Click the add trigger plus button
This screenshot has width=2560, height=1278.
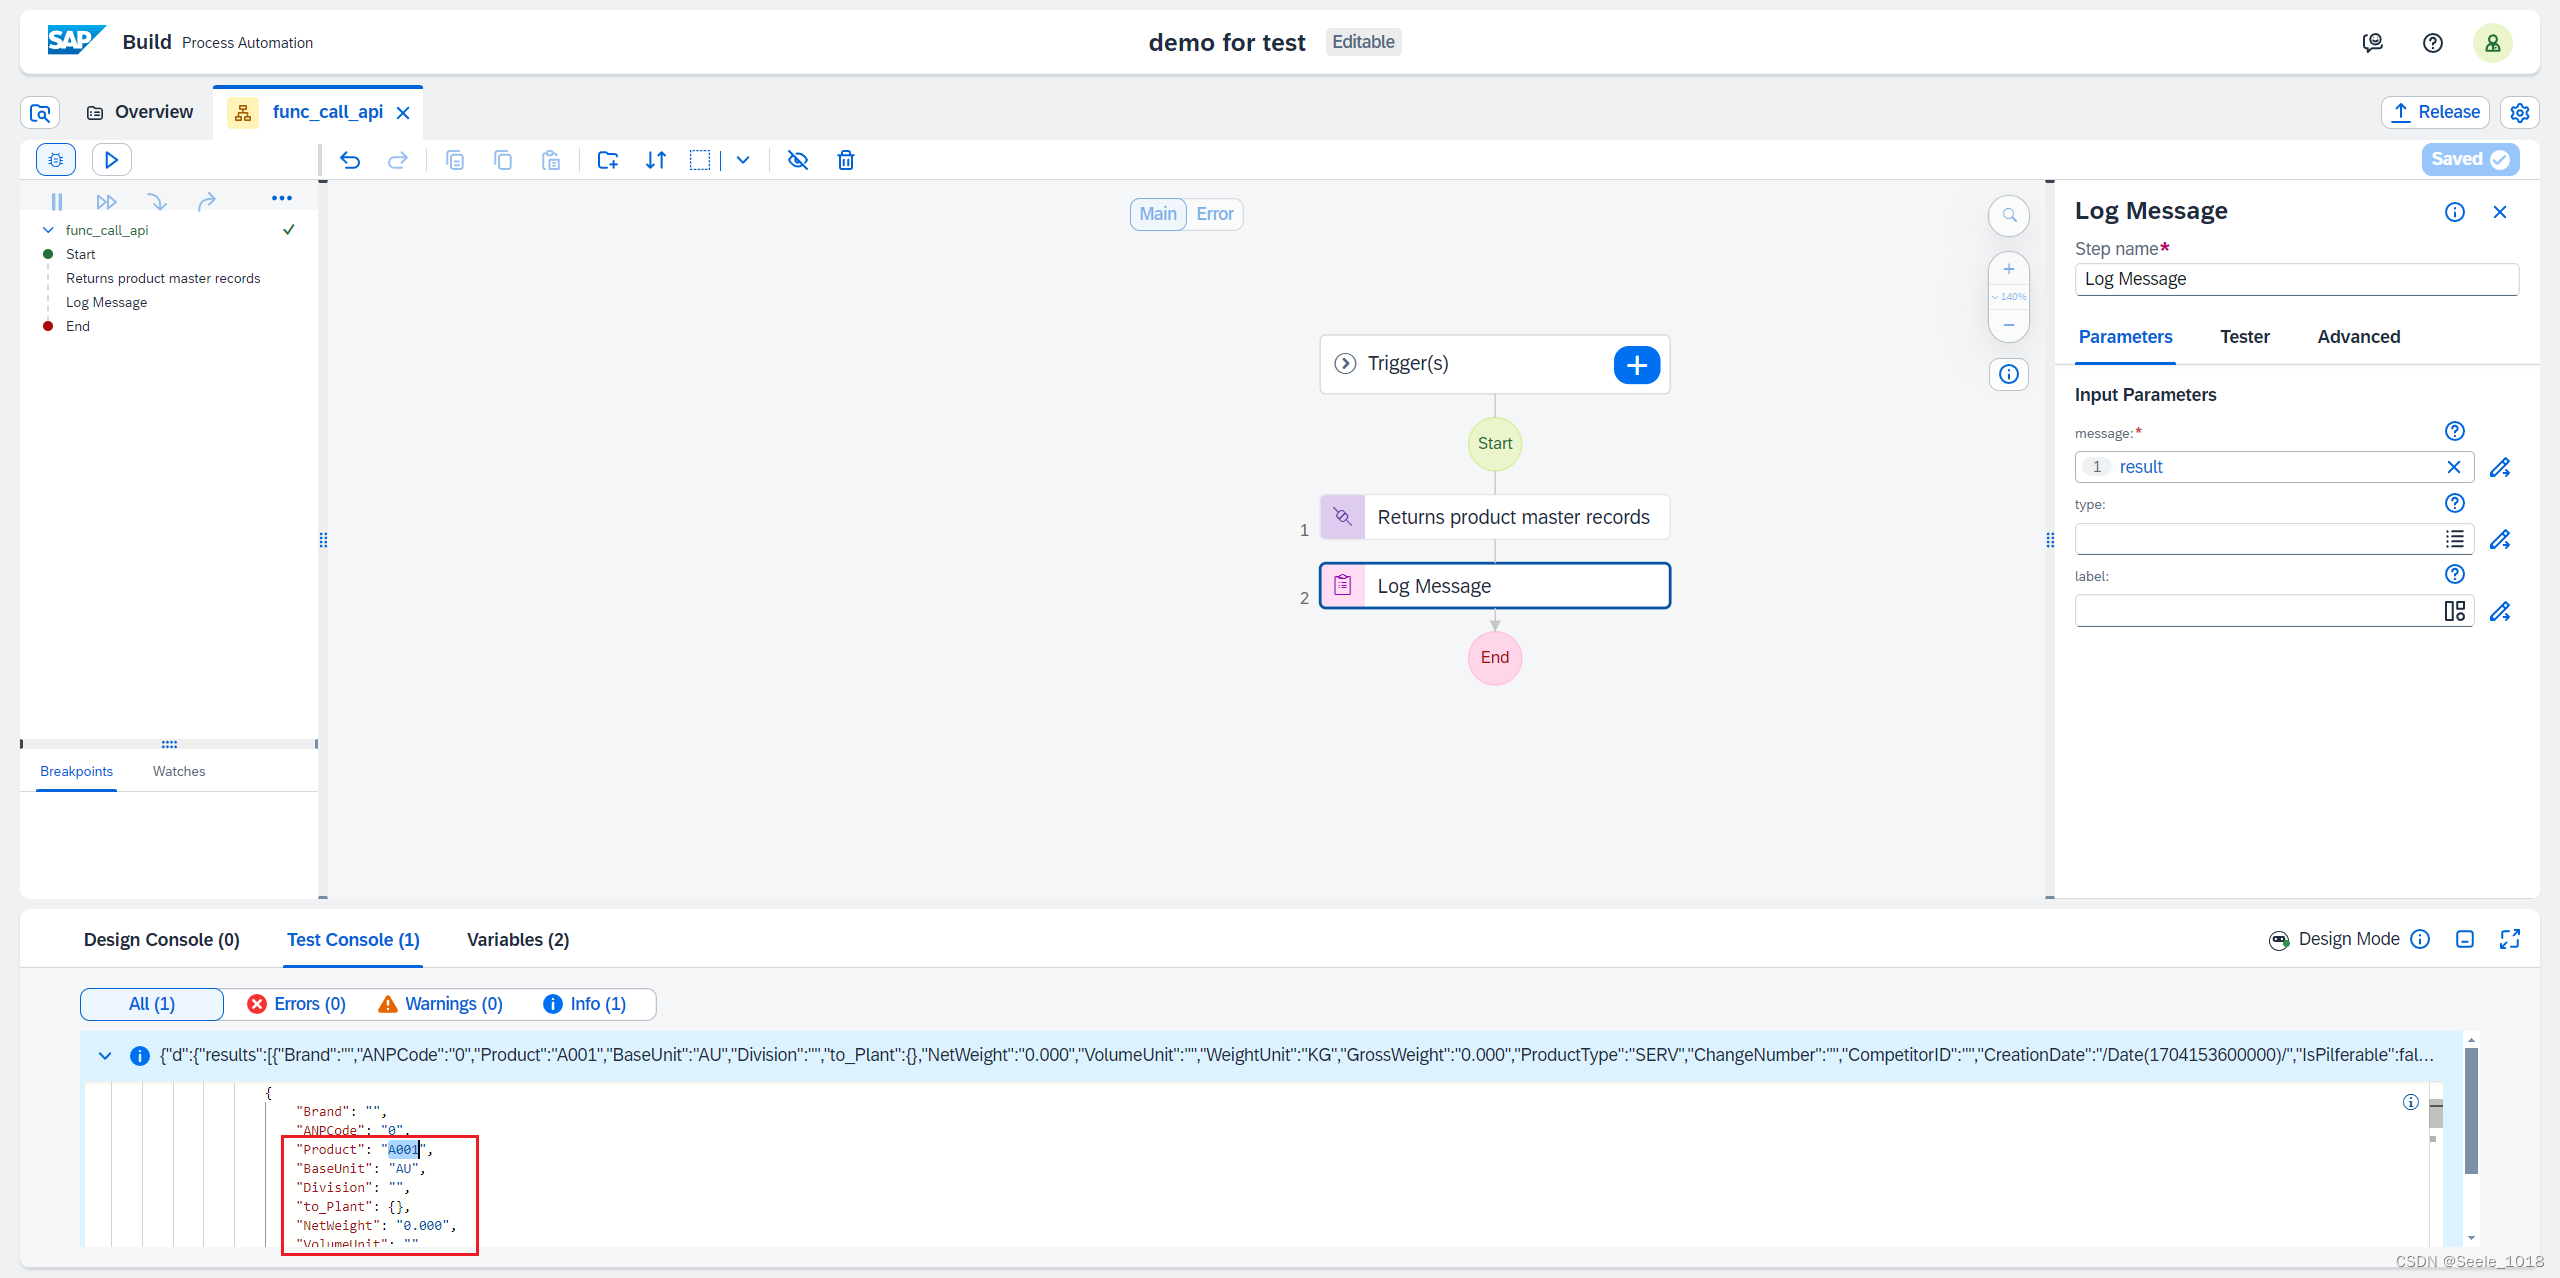tap(1636, 365)
